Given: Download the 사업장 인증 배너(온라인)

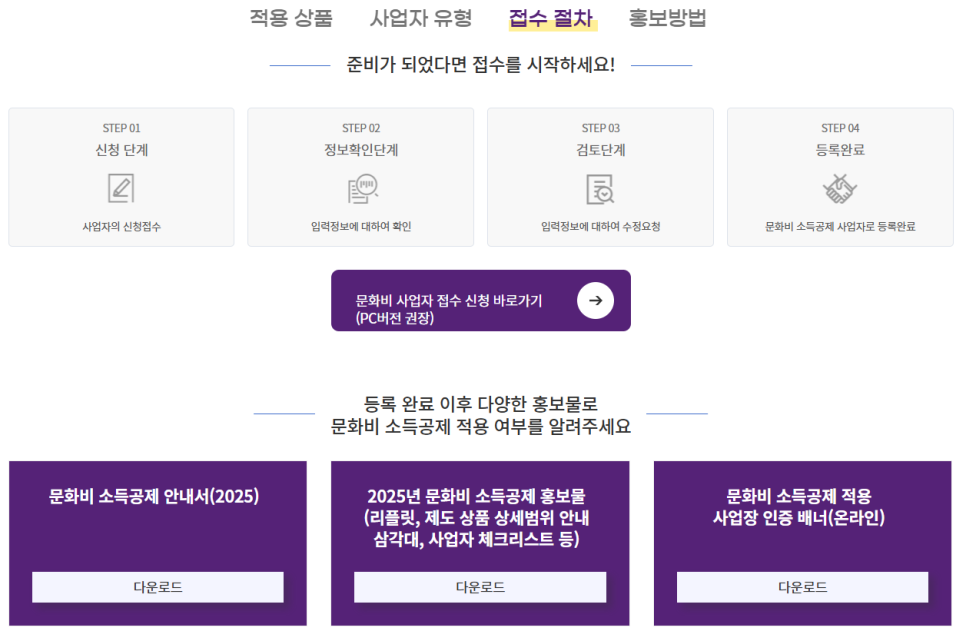Looking at the screenshot, I should point(802,587).
